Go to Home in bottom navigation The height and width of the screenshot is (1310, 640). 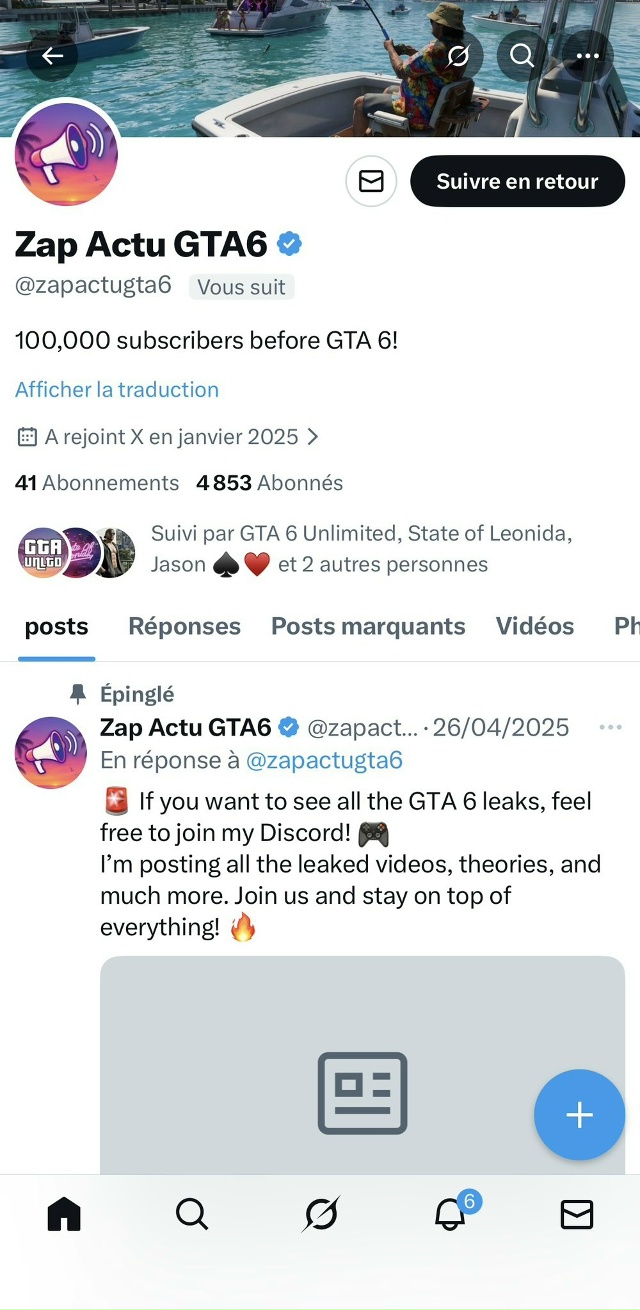tap(64, 1214)
